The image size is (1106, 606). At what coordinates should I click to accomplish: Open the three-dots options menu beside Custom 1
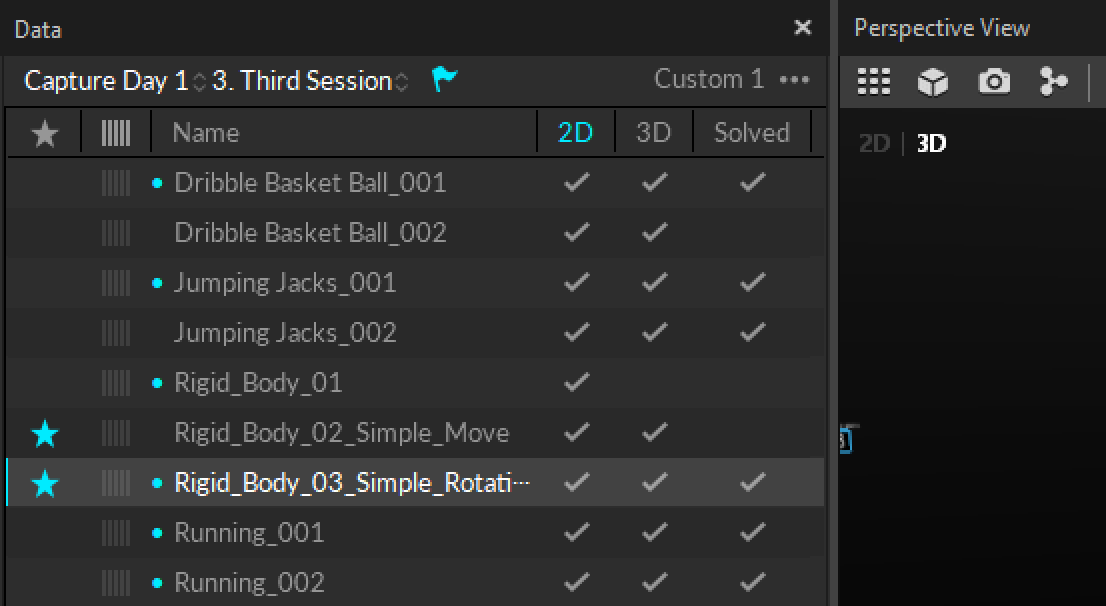tap(795, 80)
